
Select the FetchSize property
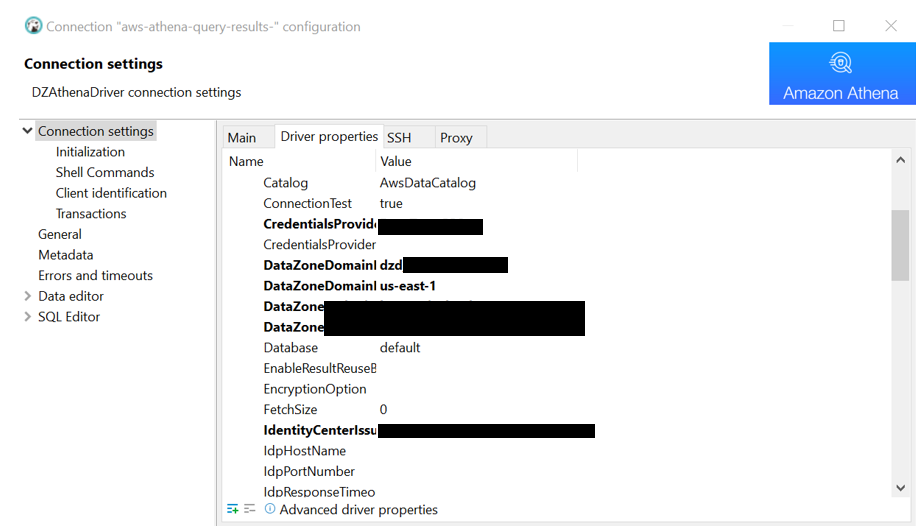point(290,409)
